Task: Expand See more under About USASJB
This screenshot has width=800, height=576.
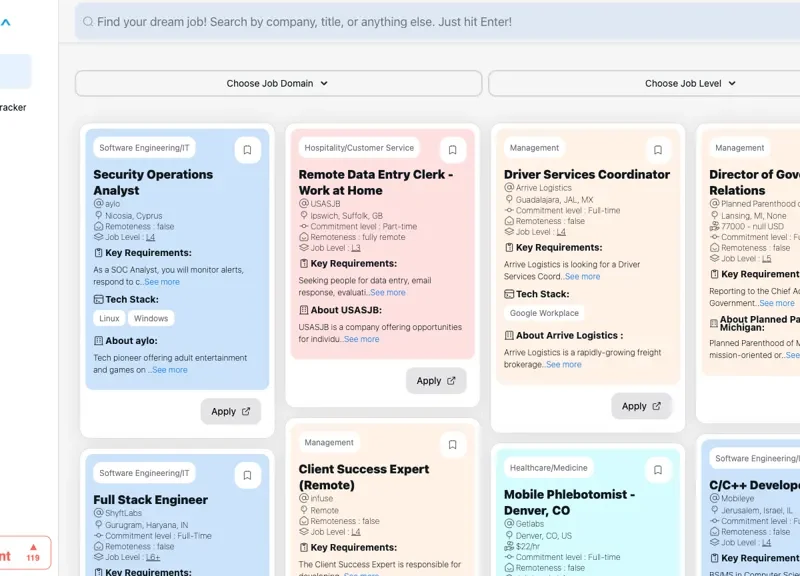Action: coord(361,339)
